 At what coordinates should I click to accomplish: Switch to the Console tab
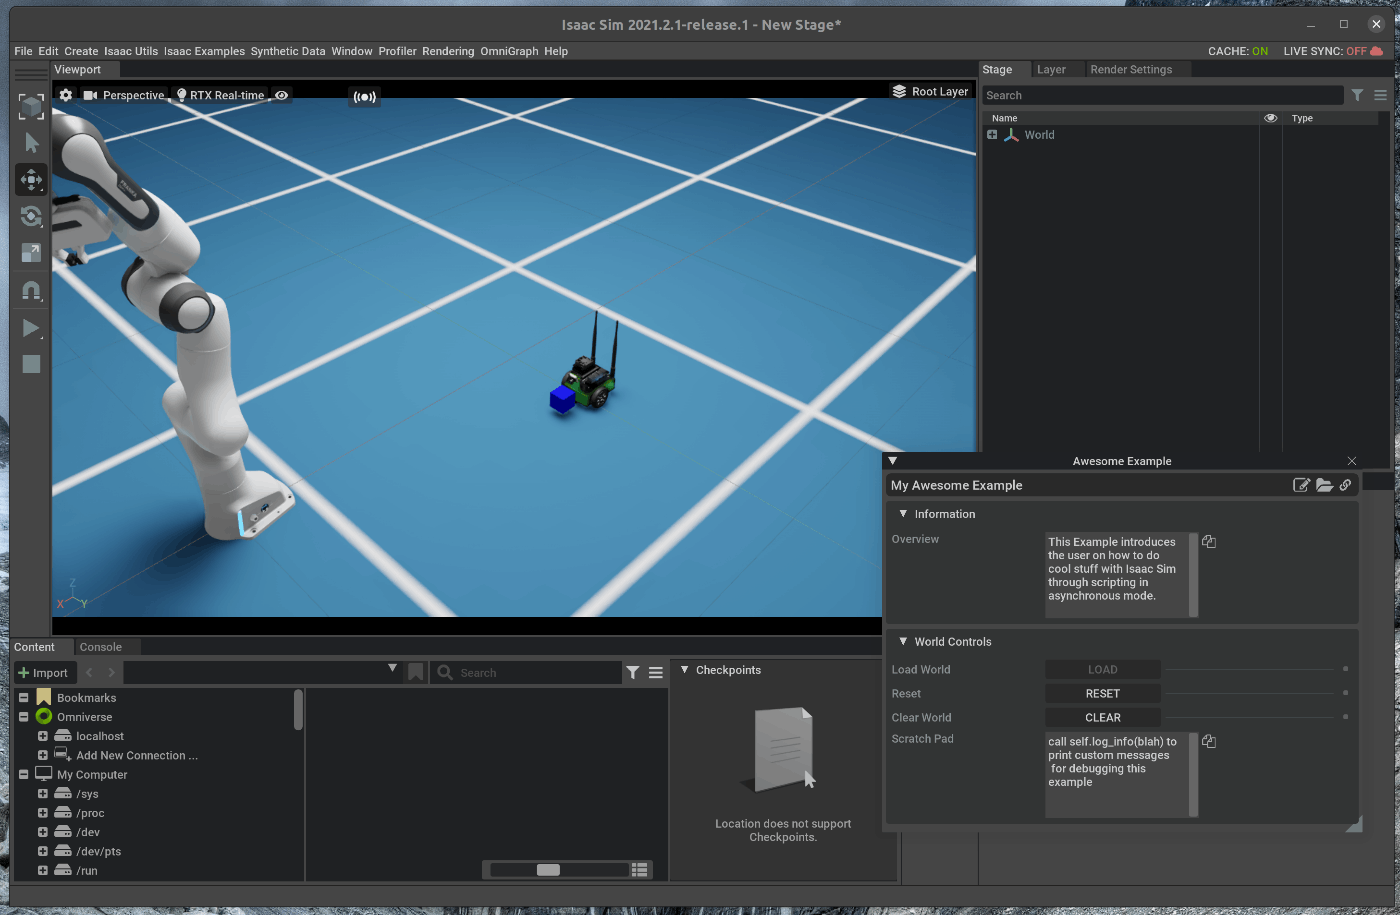point(101,647)
